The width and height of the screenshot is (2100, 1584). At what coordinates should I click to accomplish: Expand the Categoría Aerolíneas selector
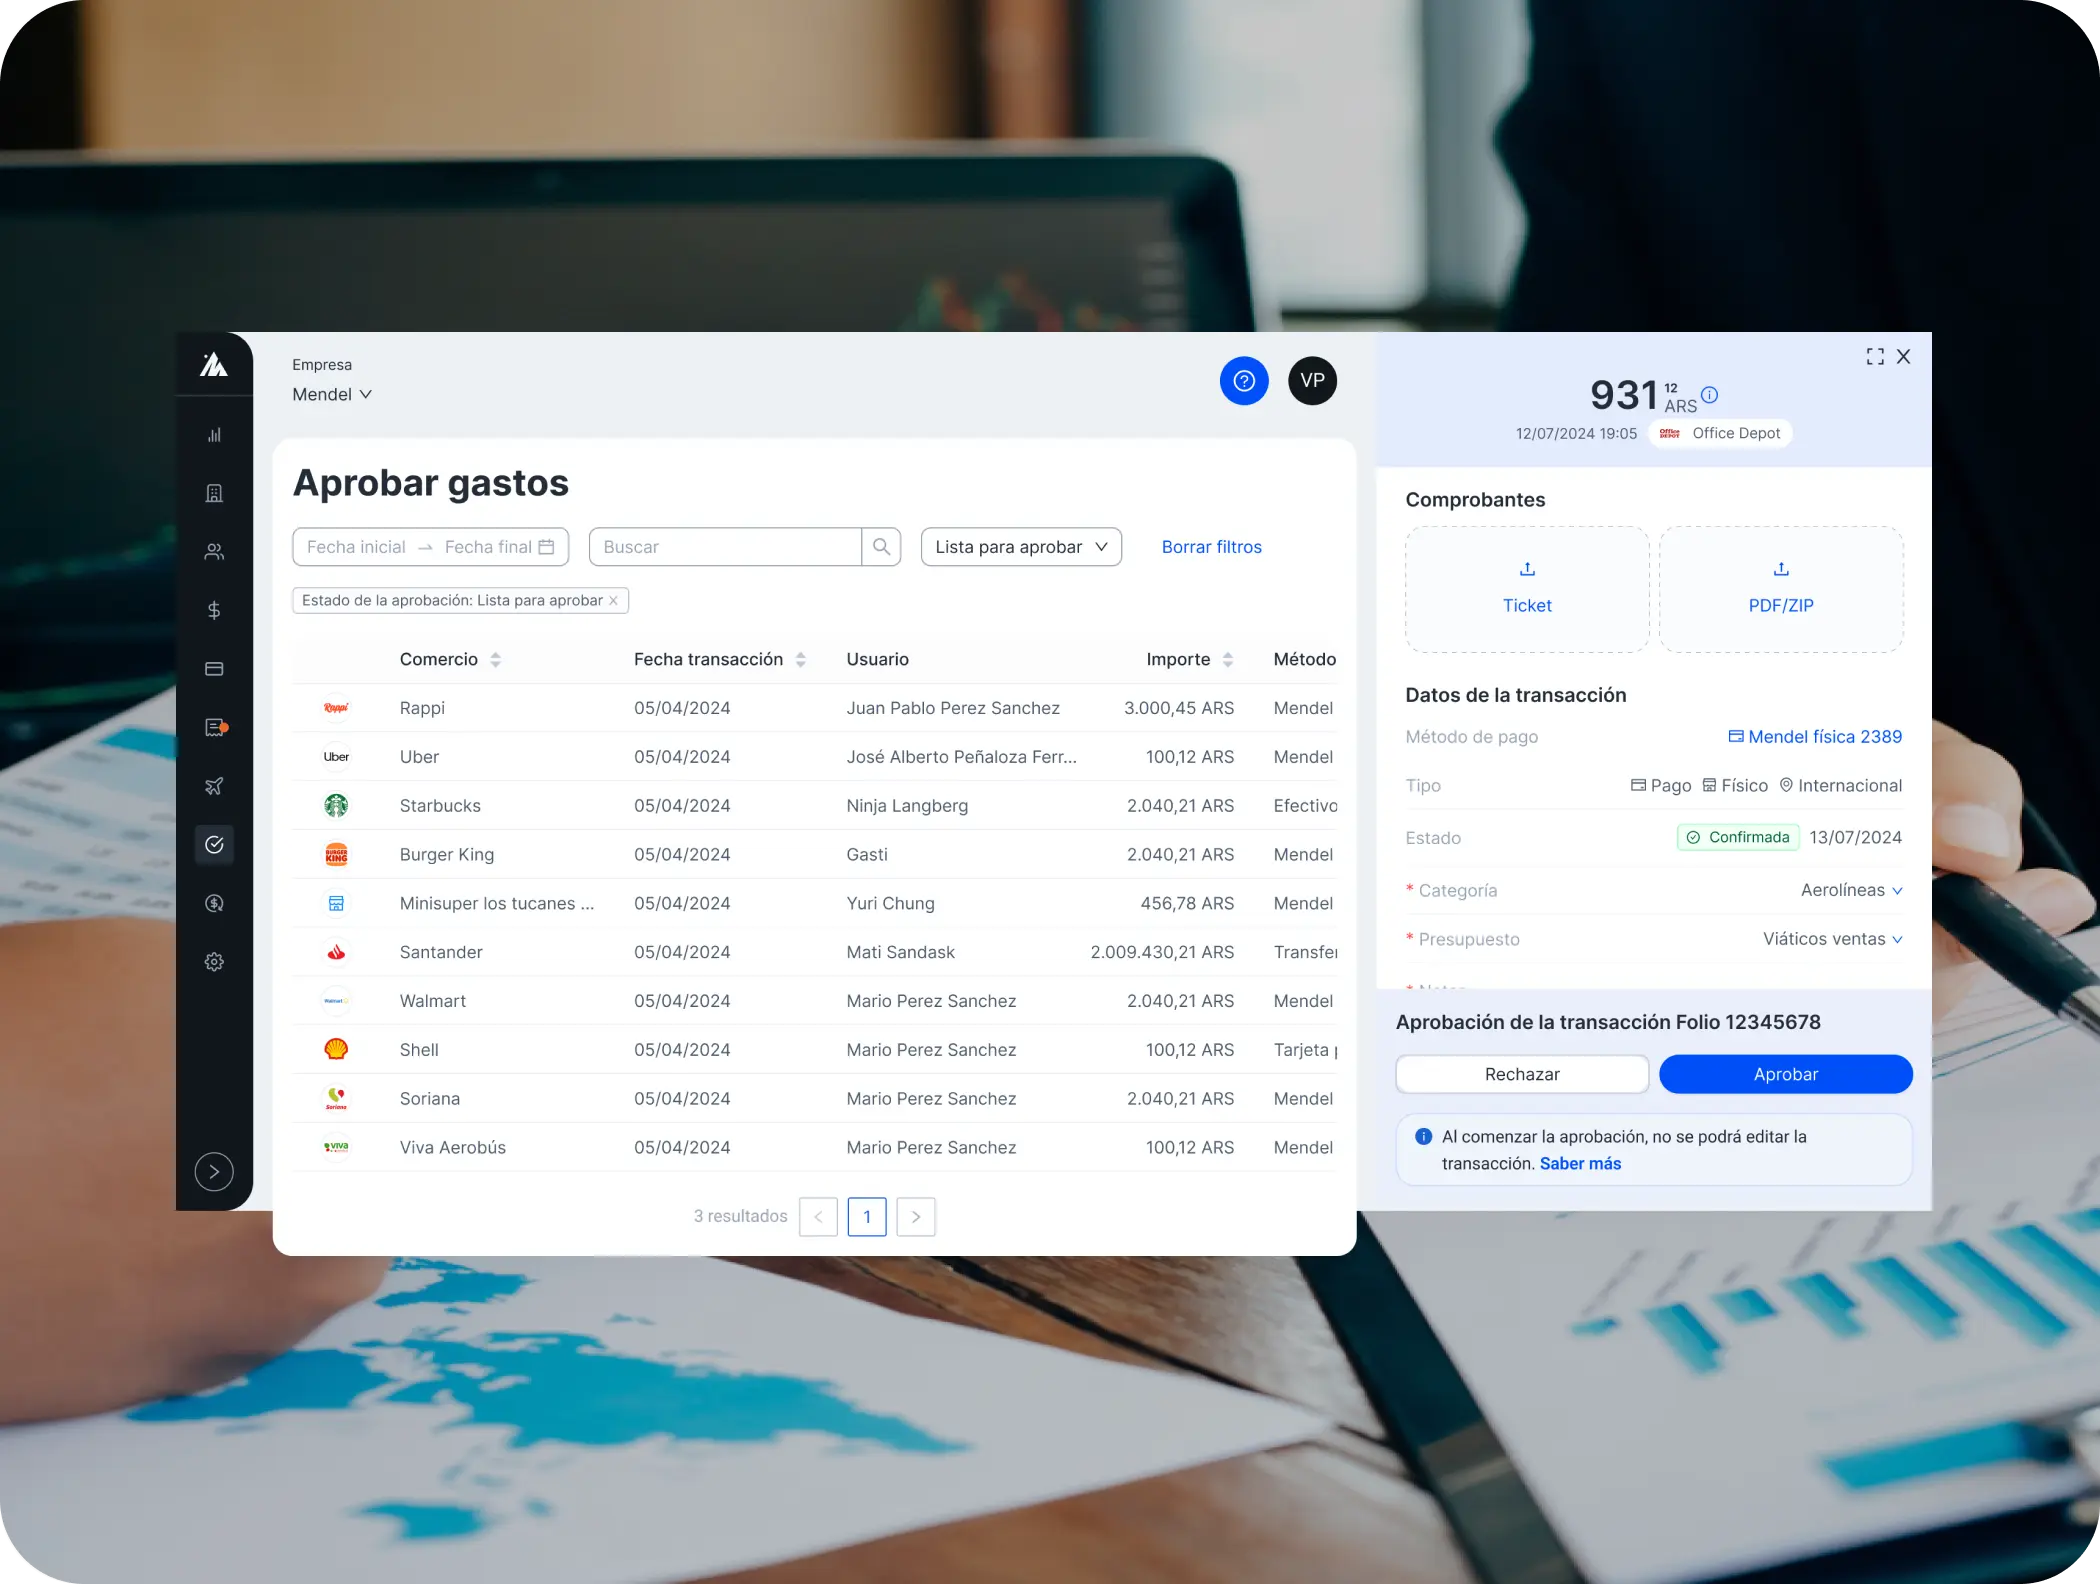coord(1851,890)
